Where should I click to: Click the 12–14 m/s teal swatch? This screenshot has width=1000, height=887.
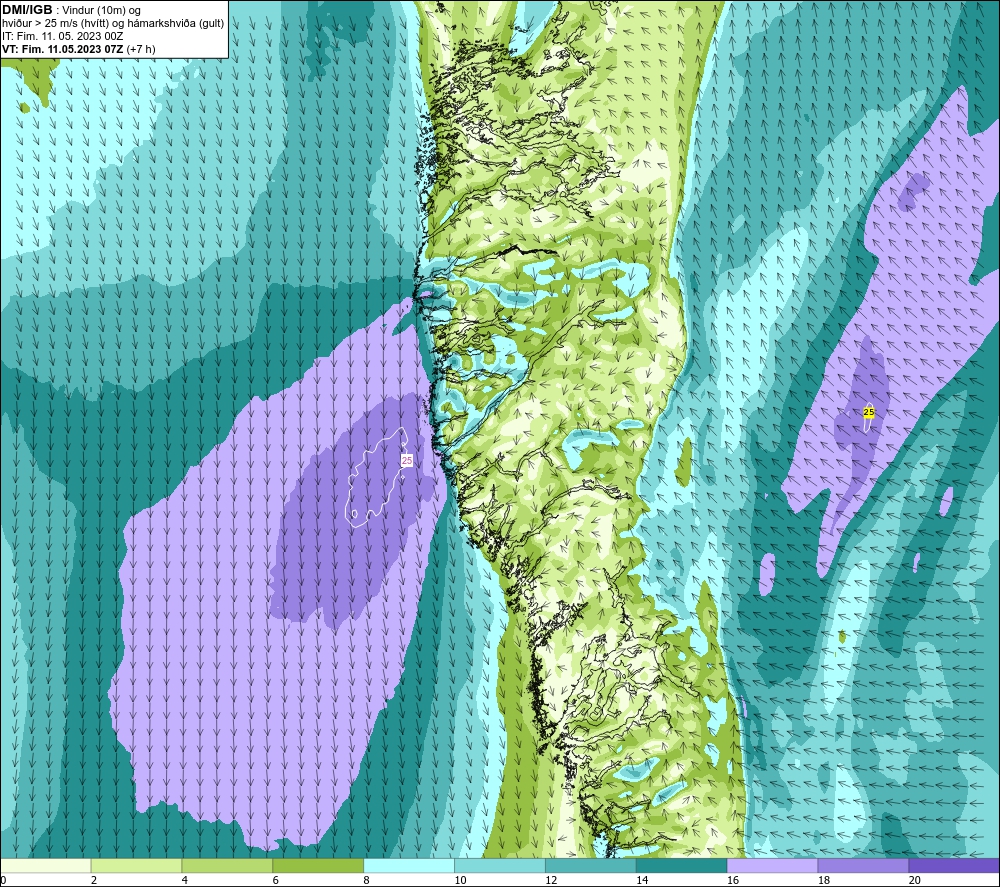pyautogui.click(x=591, y=865)
